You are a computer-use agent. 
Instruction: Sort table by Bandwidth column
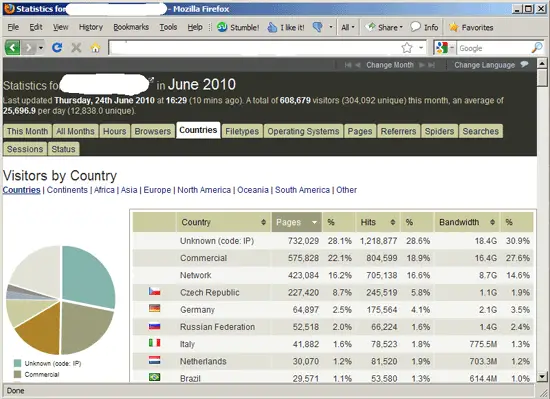pos(467,222)
